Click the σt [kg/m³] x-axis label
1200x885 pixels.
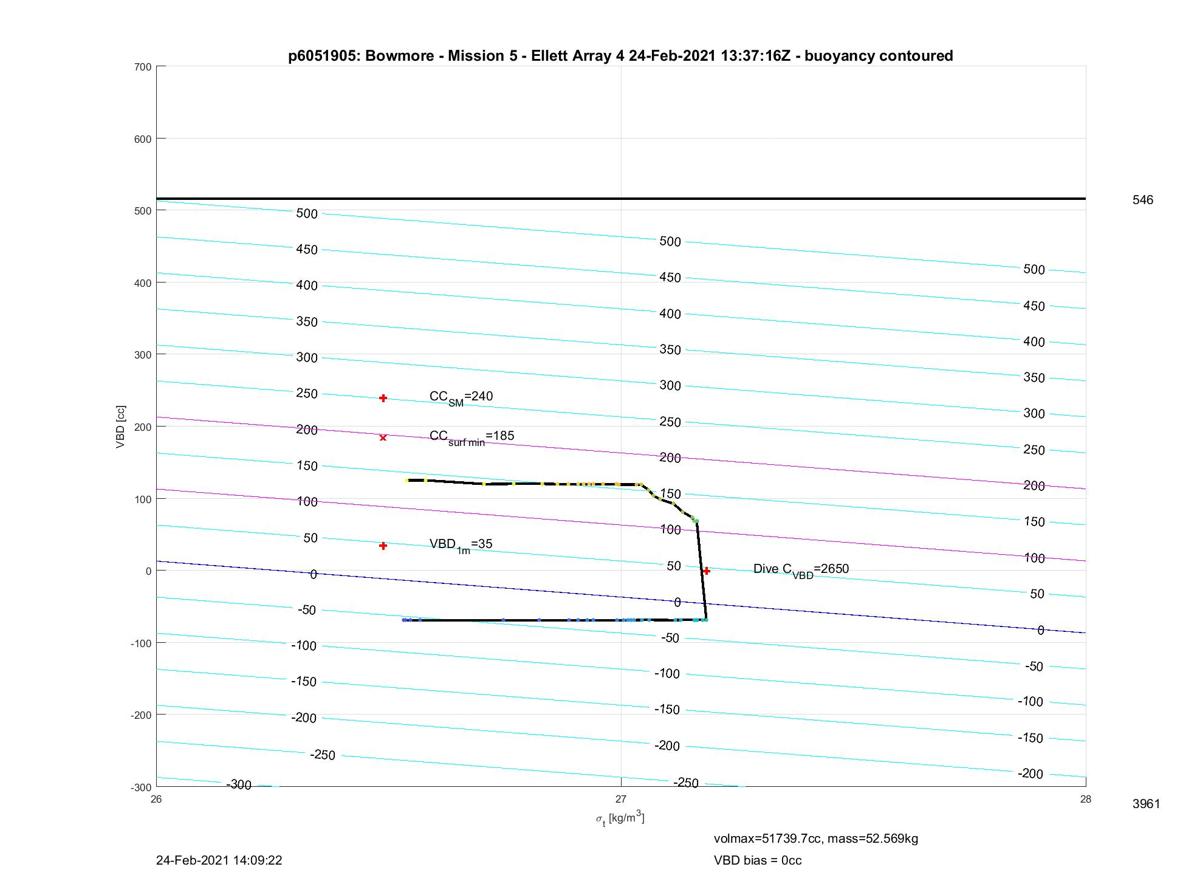tap(620, 818)
